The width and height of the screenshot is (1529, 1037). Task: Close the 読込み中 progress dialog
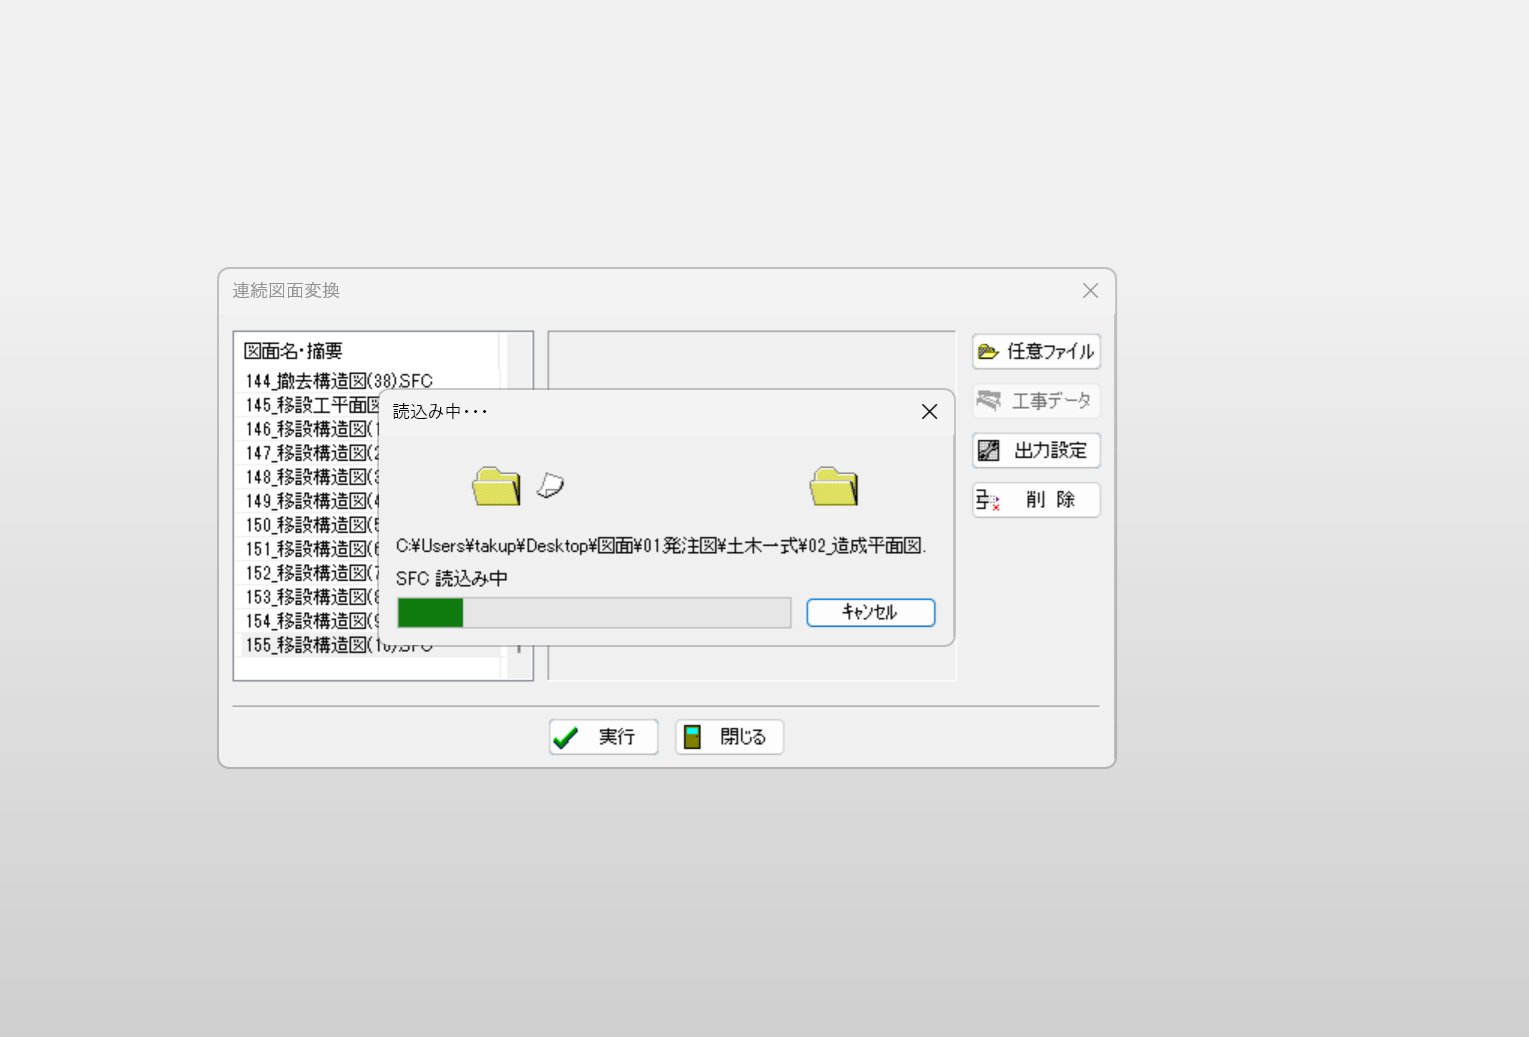point(929,412)
